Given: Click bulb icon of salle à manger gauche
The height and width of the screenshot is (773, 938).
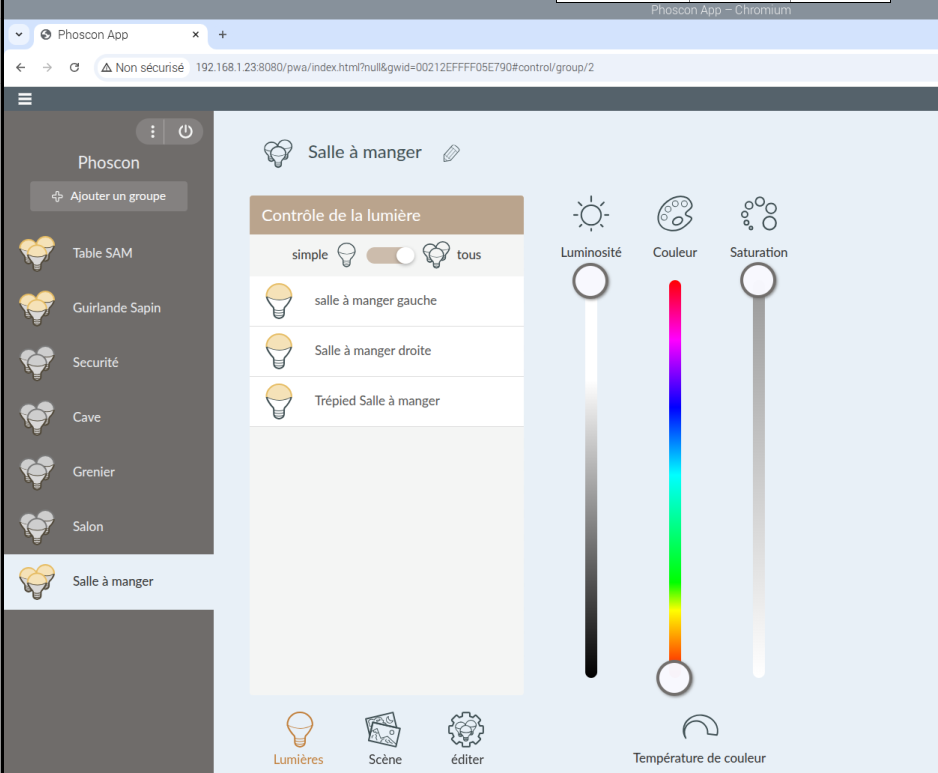Looking at the screenshot, I should click(279, 301).
